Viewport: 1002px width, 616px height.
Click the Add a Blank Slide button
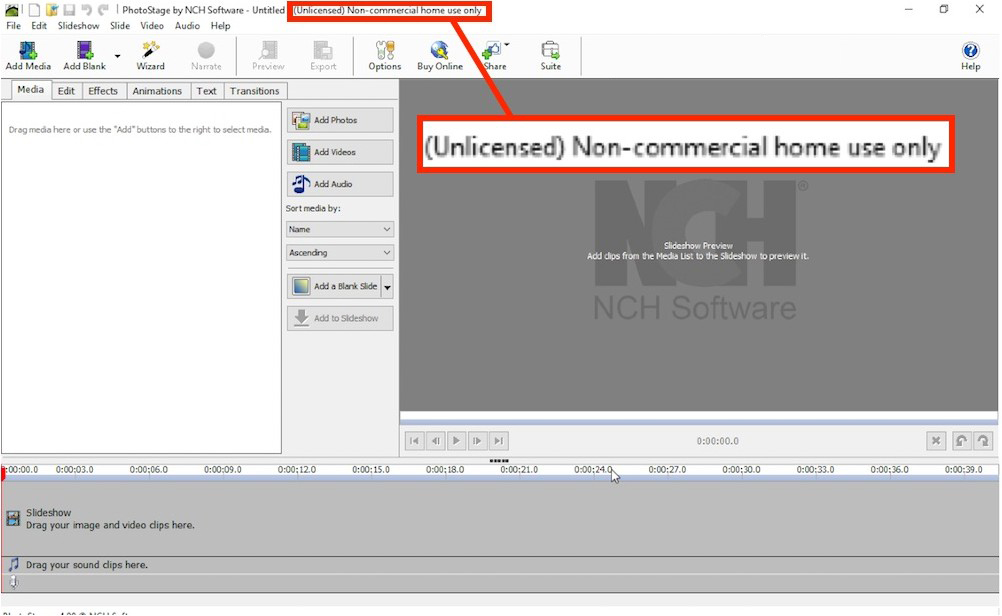coord(334,286)
